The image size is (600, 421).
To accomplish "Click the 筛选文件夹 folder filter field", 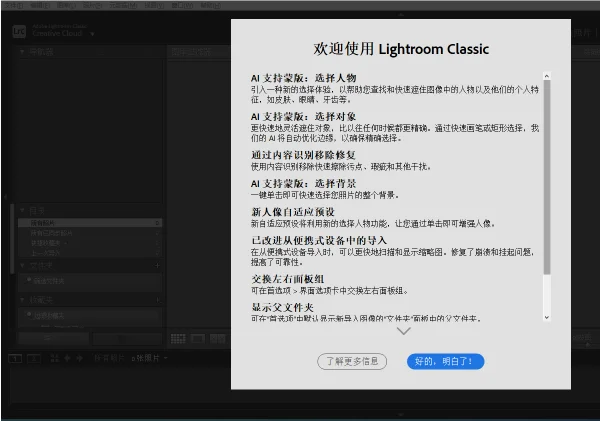I will (x=90, y=281).
